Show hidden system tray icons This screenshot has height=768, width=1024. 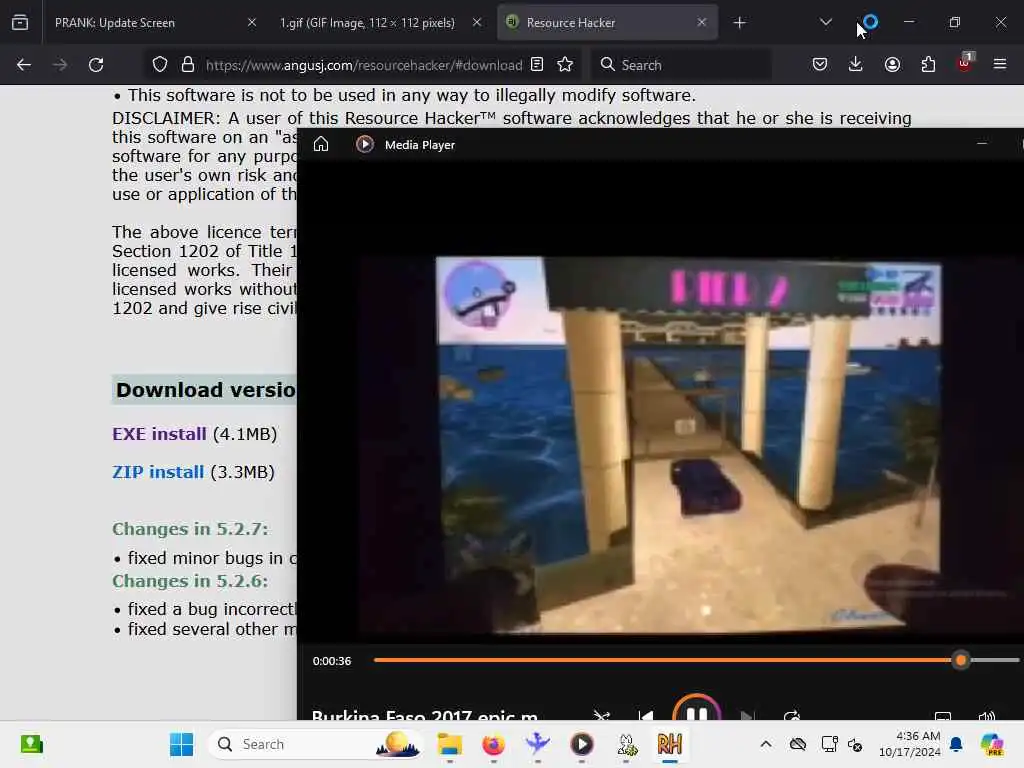pos(766,744)
